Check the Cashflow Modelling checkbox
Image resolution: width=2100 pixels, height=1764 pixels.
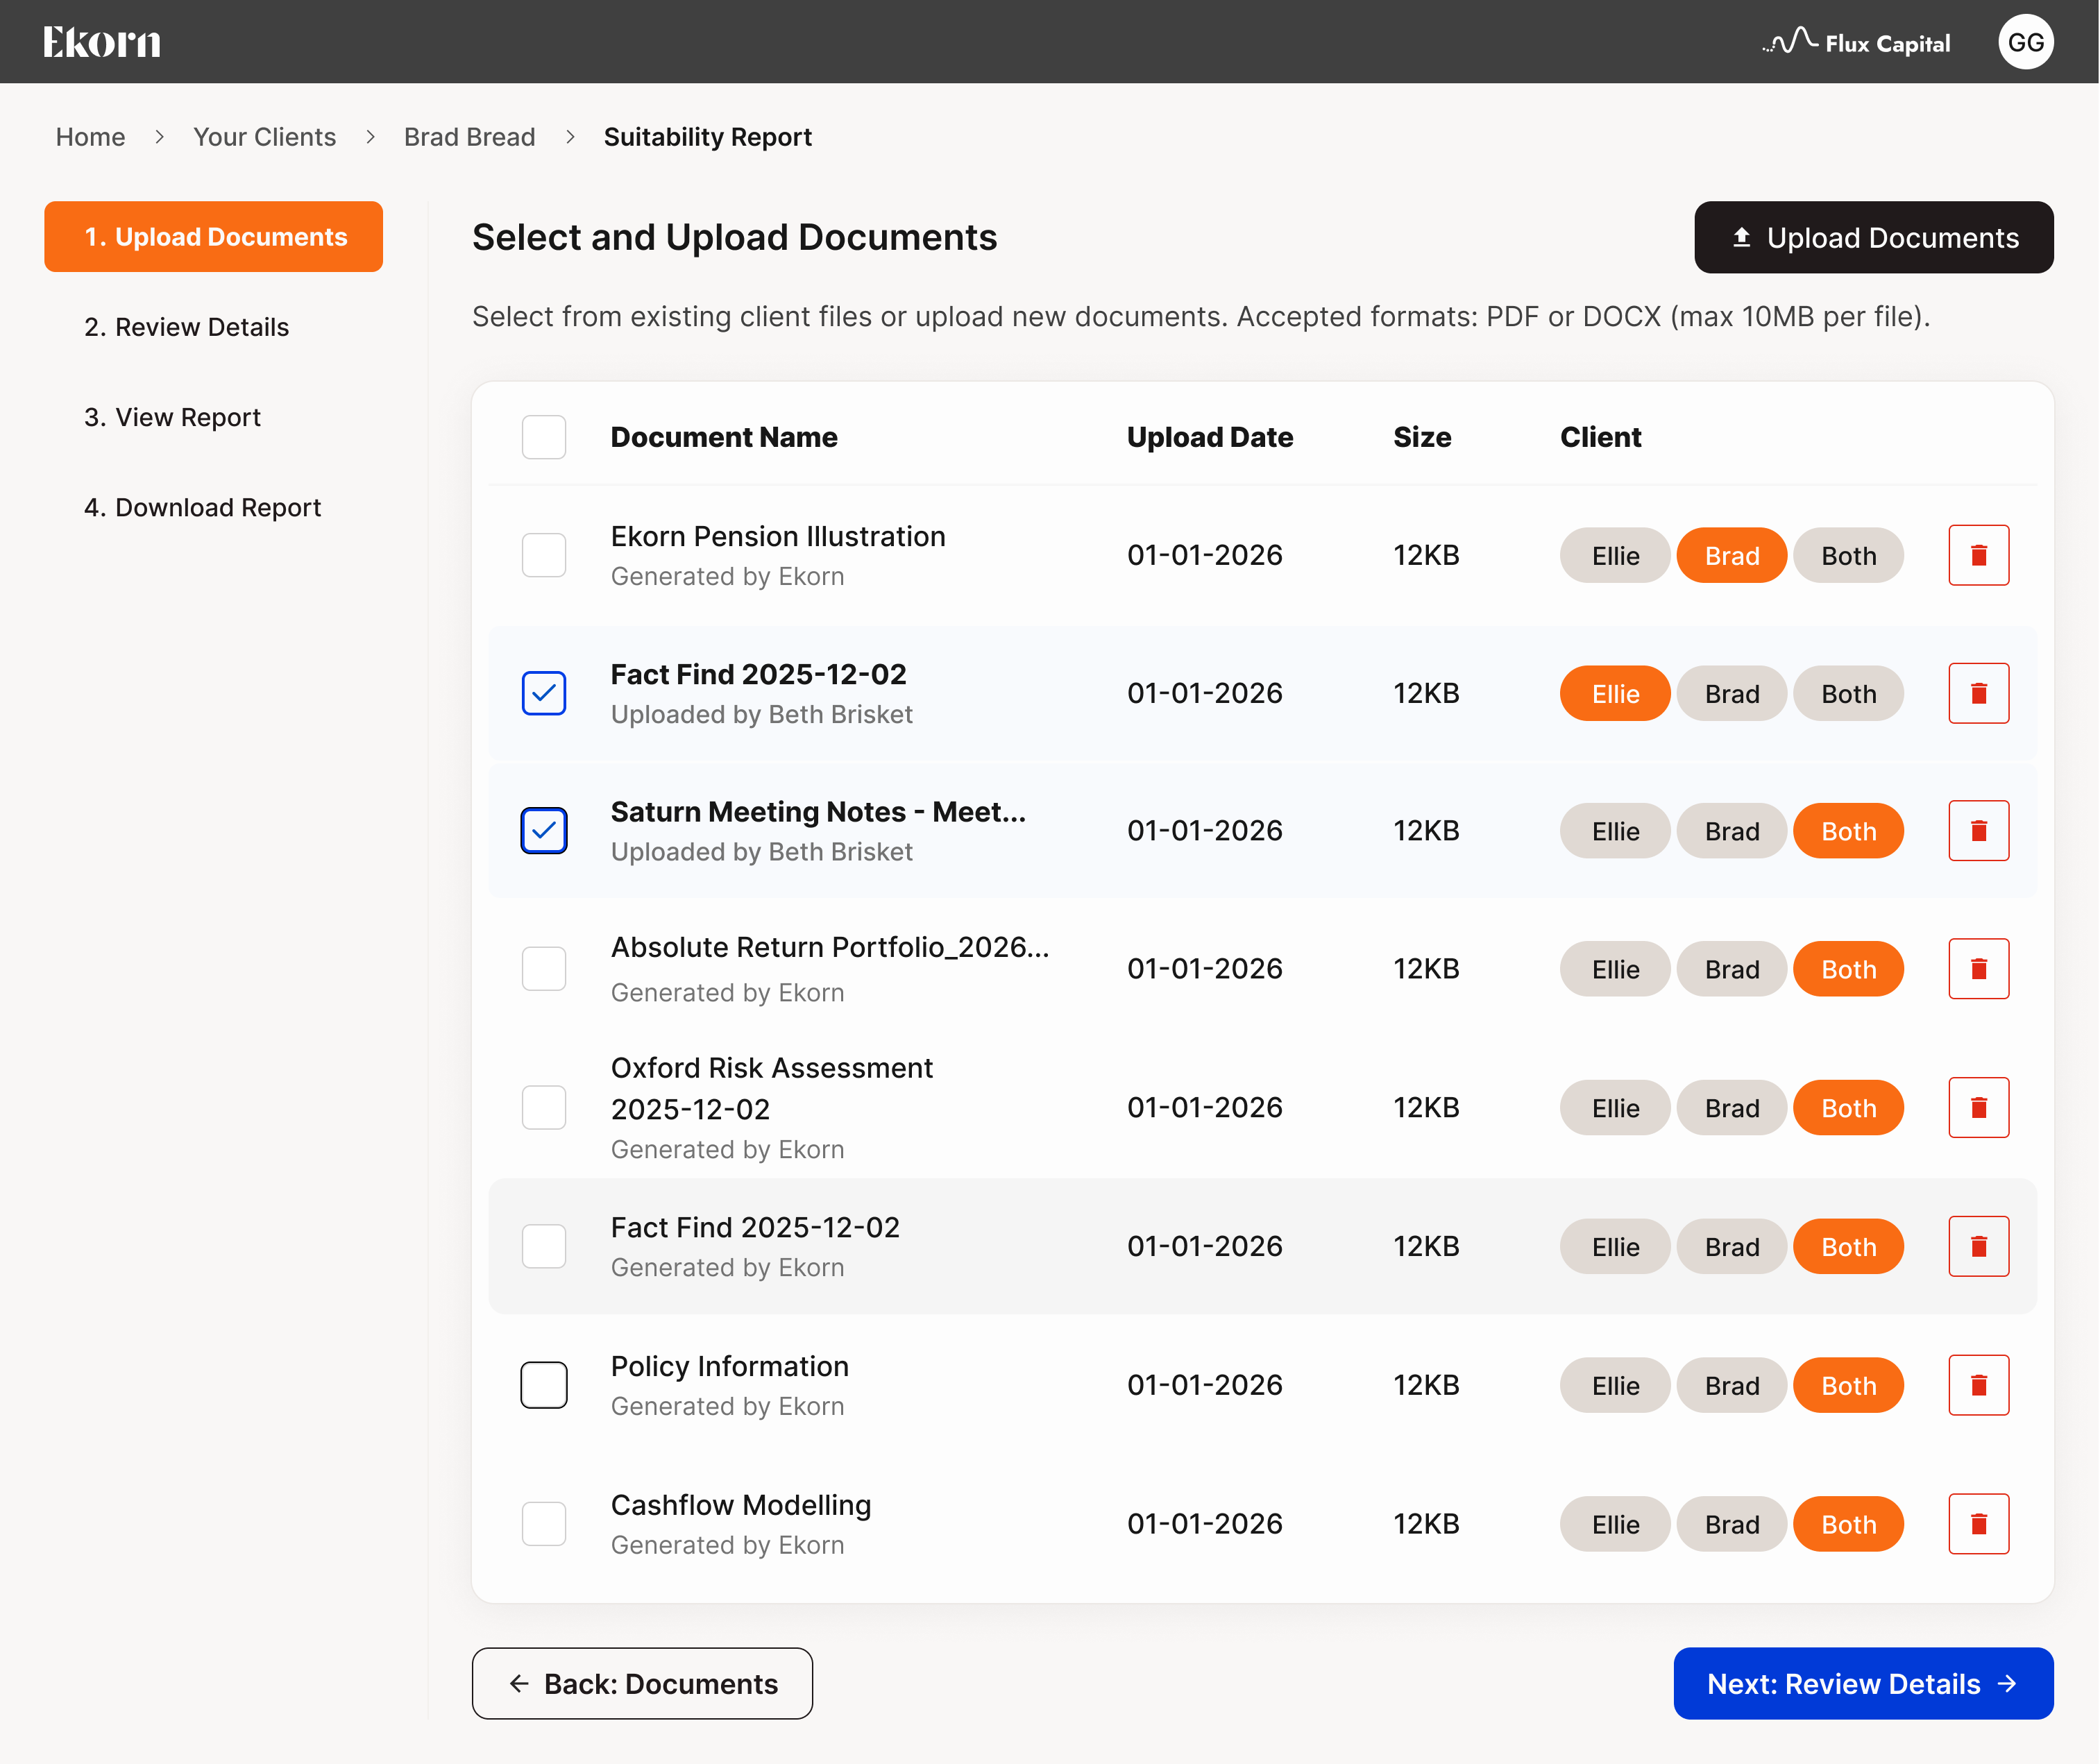(544, 1524)
